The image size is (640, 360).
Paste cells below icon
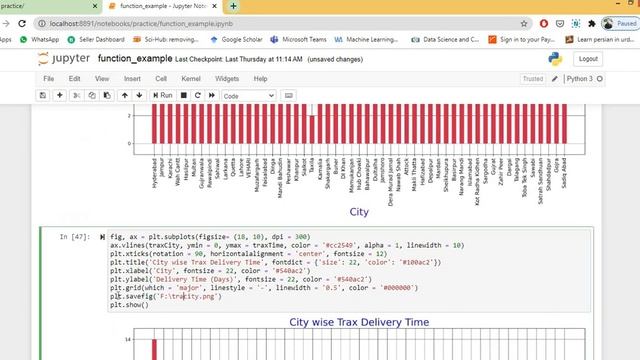107,96
